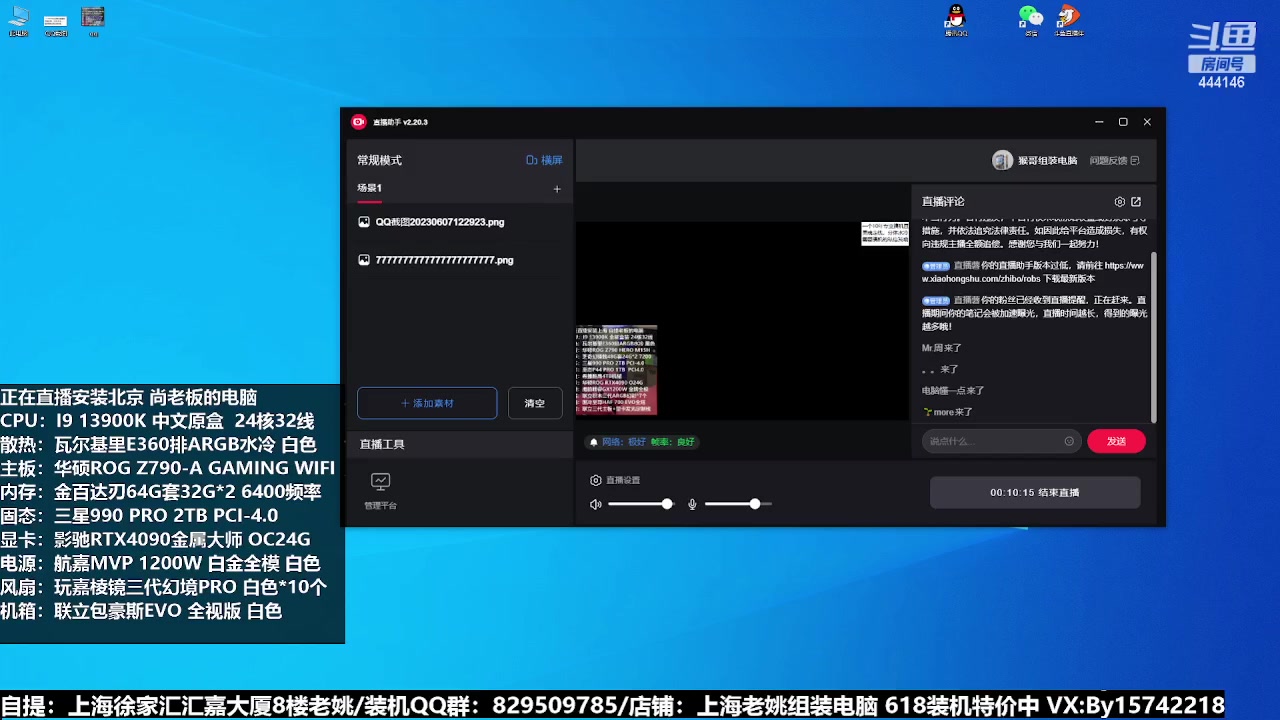
Task: Click the comments panel scrollbar
Action: click(1154, 335)
